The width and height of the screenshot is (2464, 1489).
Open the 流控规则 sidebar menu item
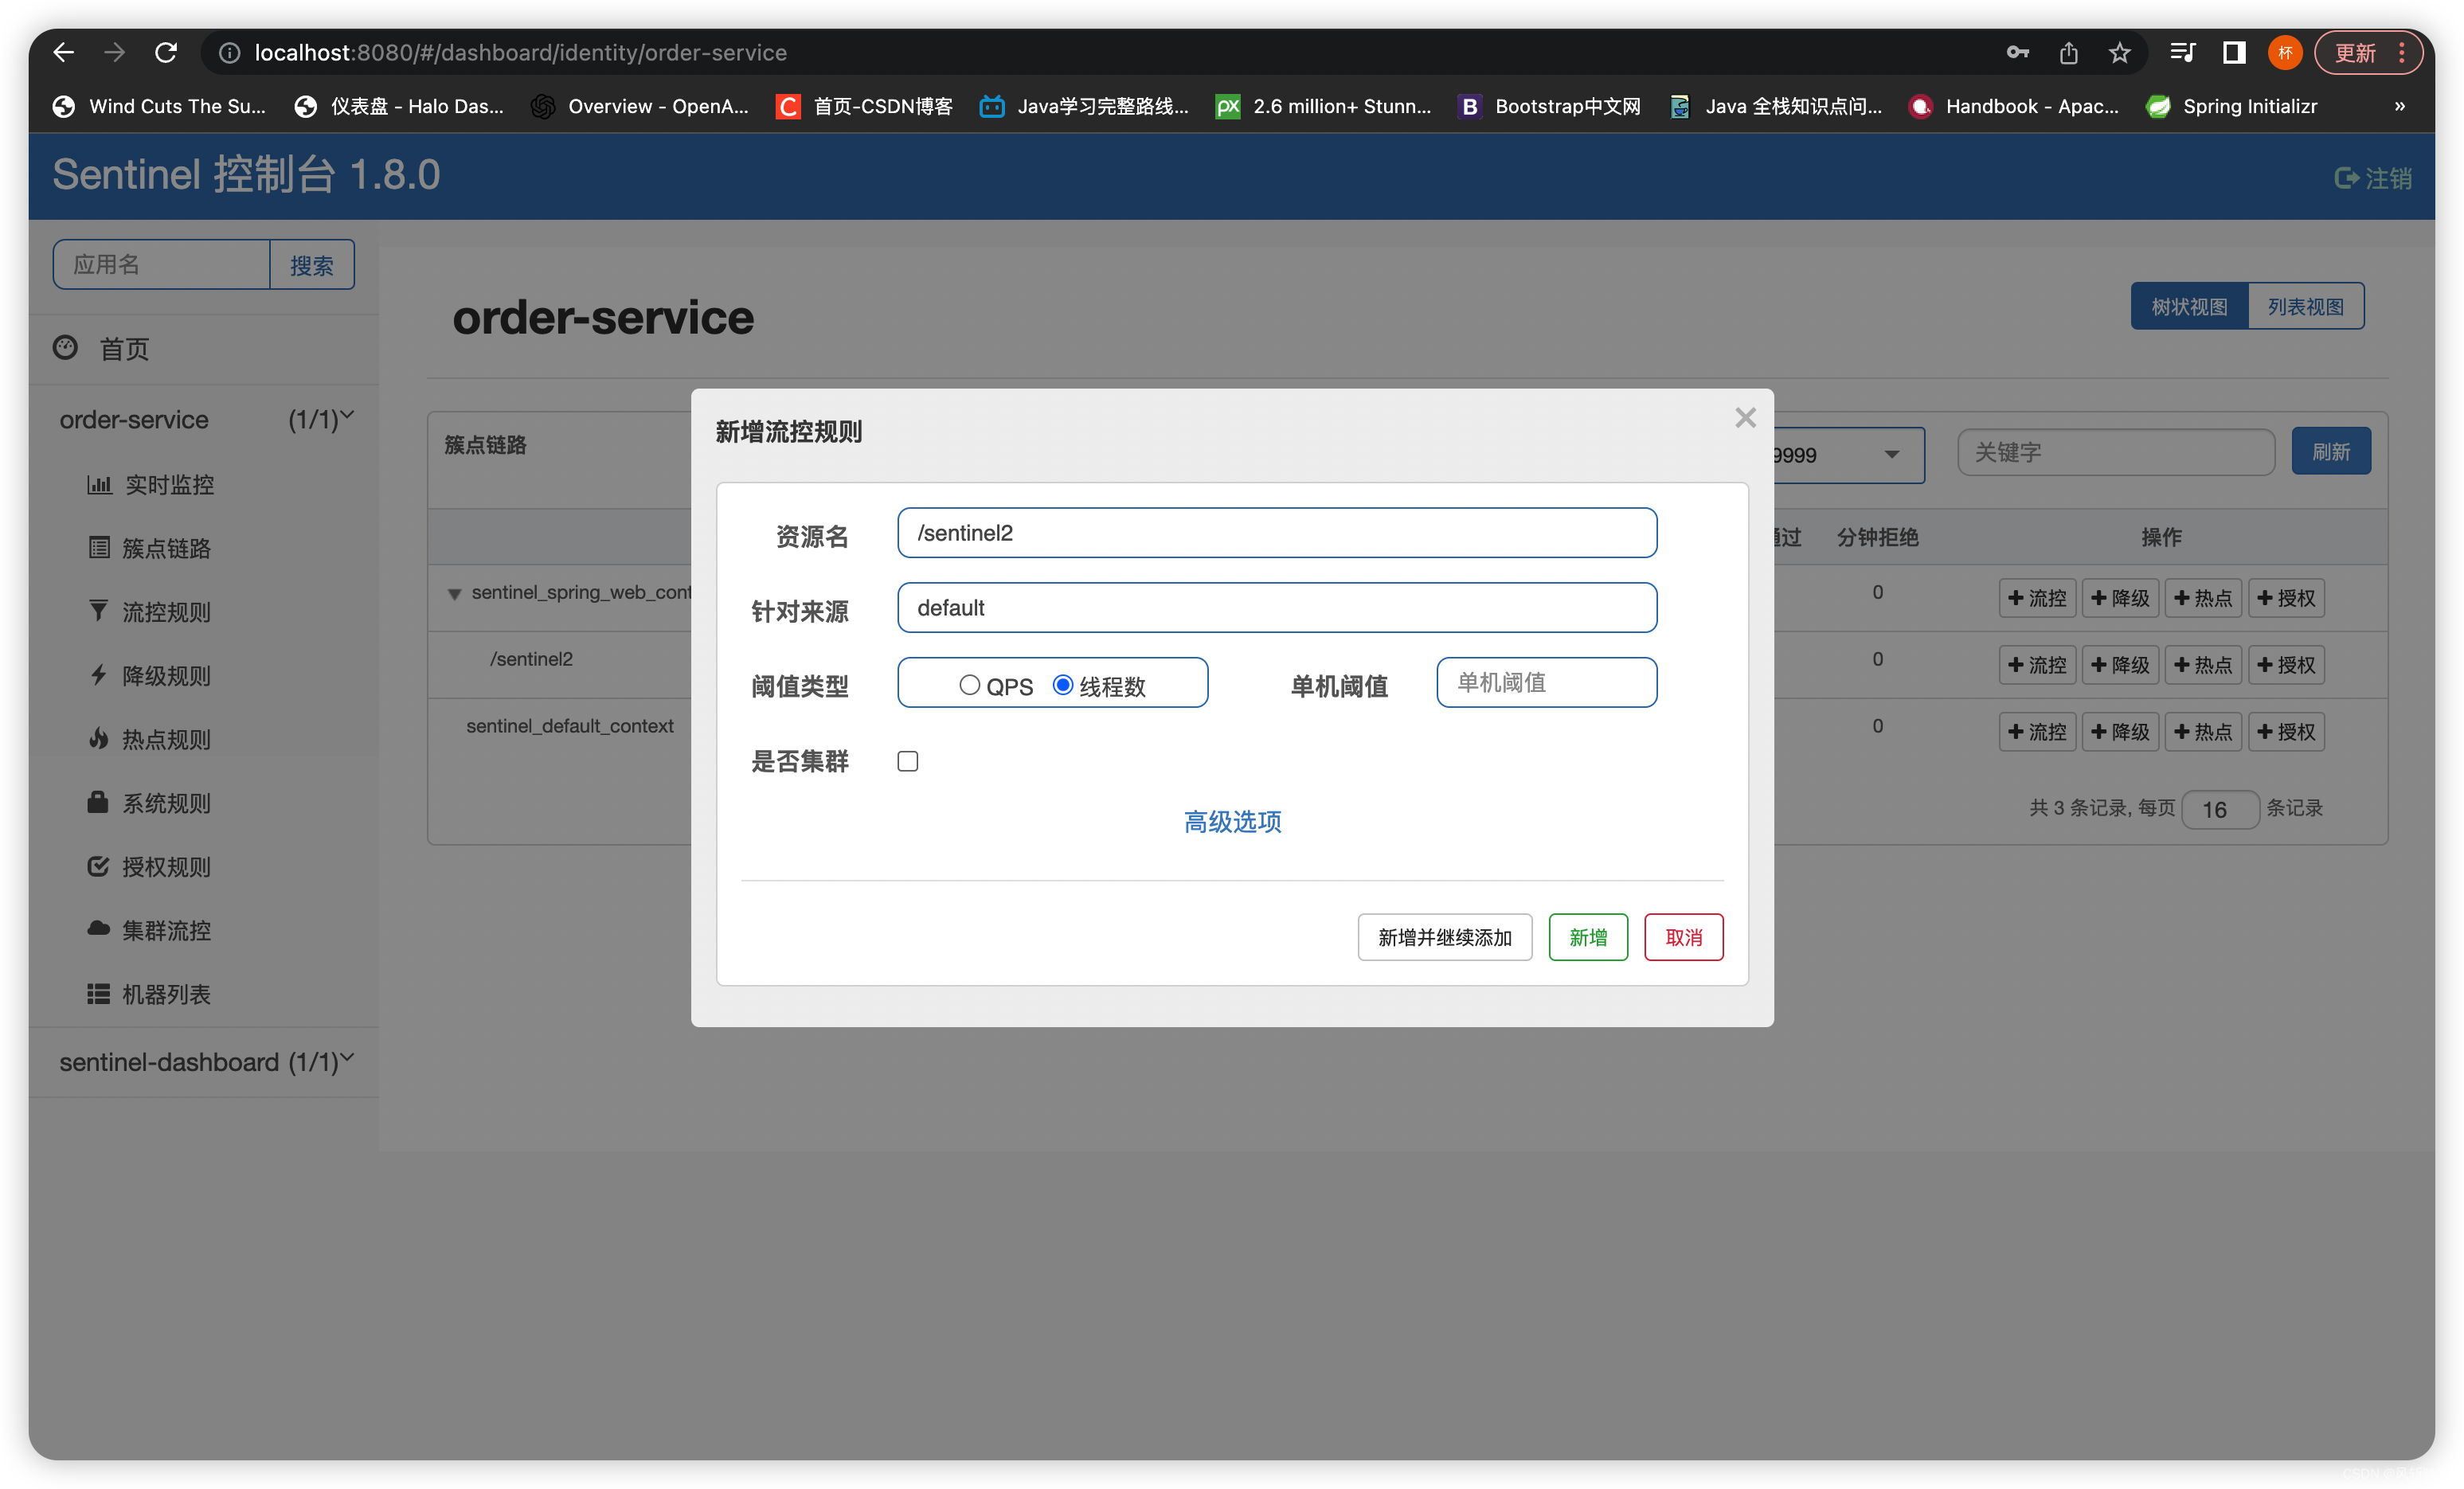coord(166,612)
